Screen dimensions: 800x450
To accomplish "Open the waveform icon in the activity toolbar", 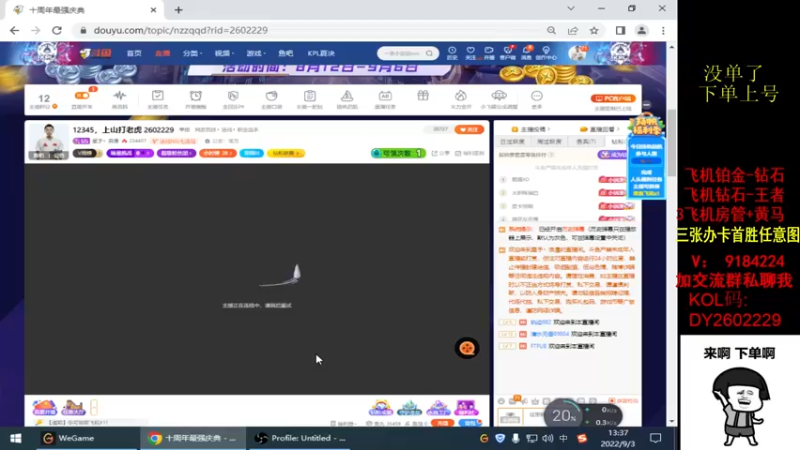I will tap(119, 98).
